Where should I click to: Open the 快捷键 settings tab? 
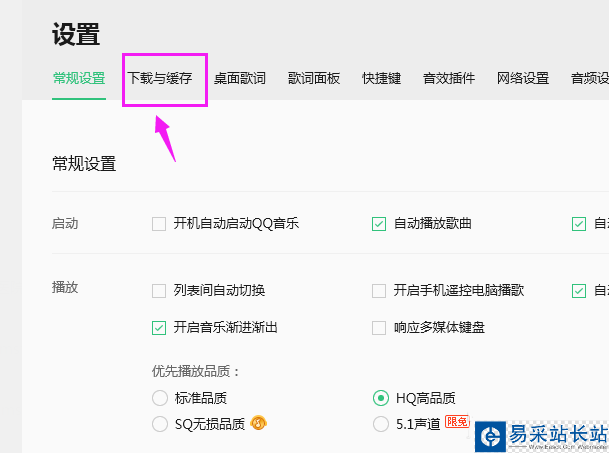(x=382, y=78)
